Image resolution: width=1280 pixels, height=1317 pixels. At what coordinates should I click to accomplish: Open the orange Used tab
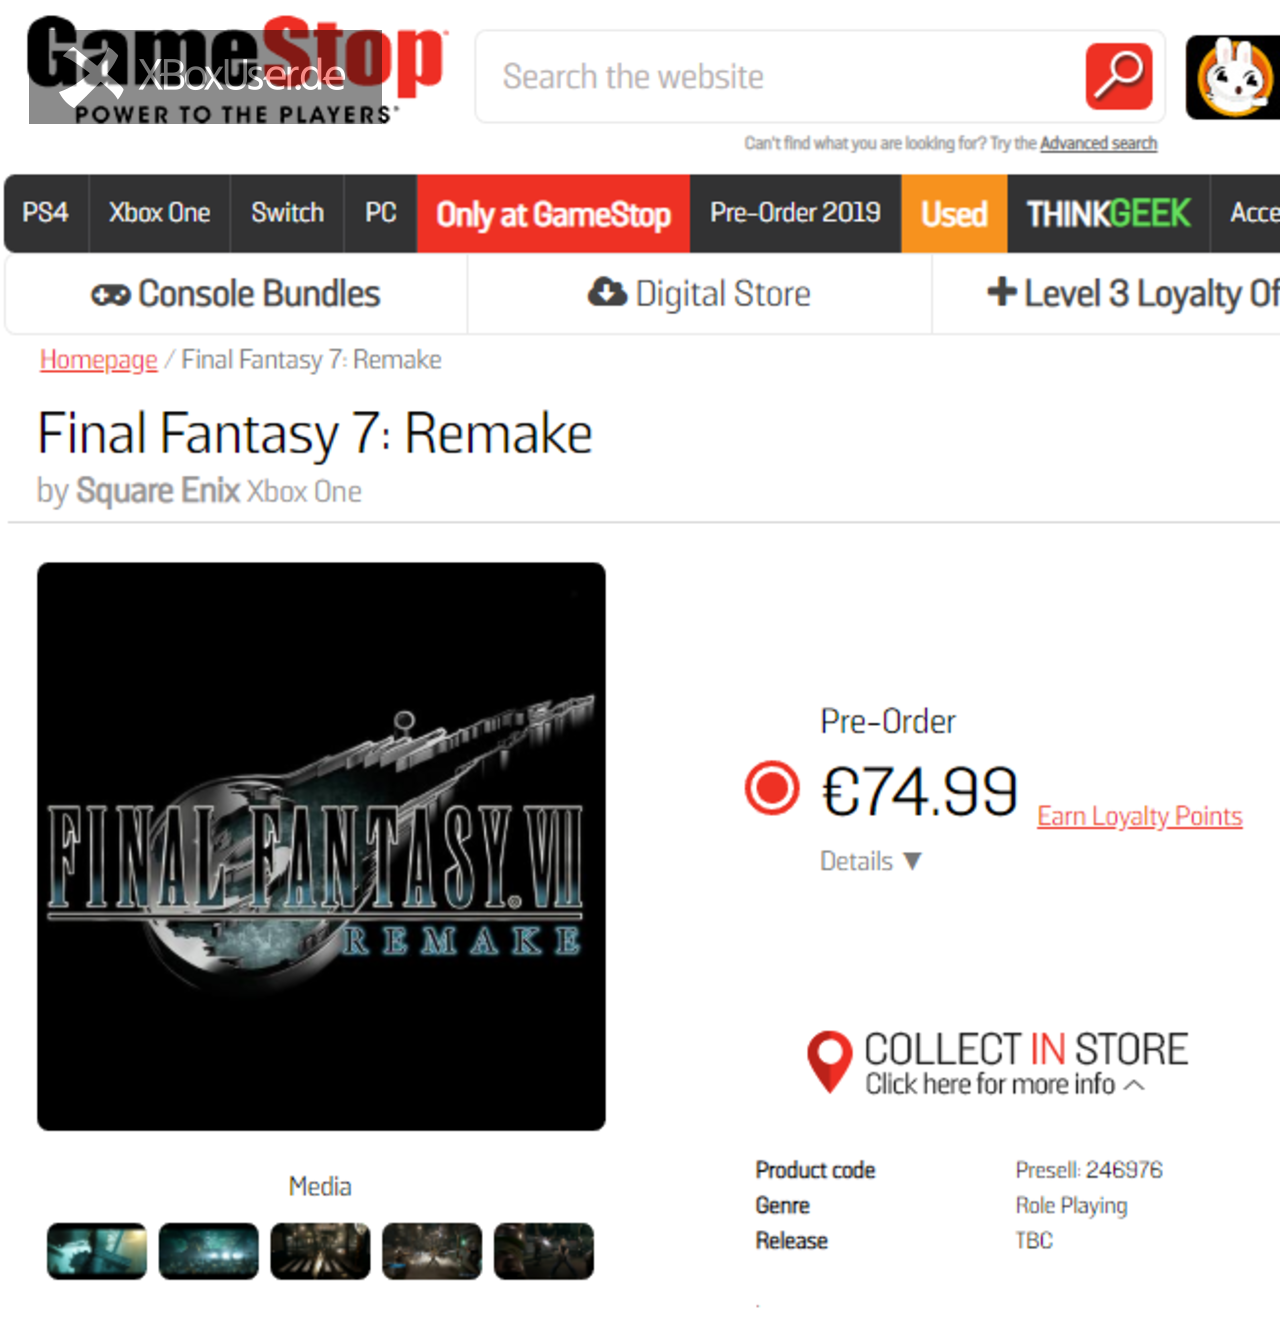point(954,213)
